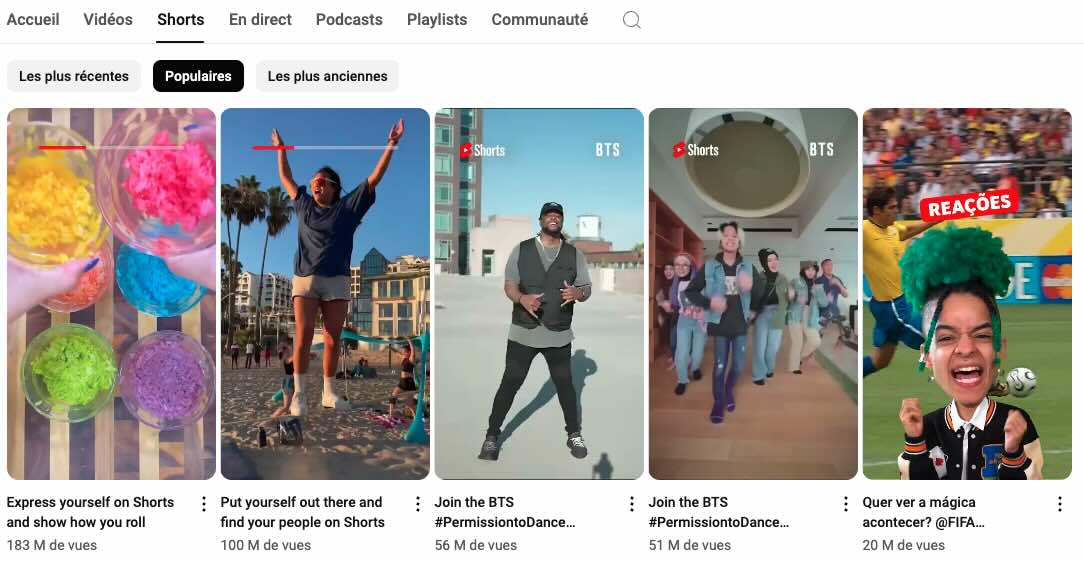
Task: Click the 100 M de vues text
Action: tap(266, 545)
